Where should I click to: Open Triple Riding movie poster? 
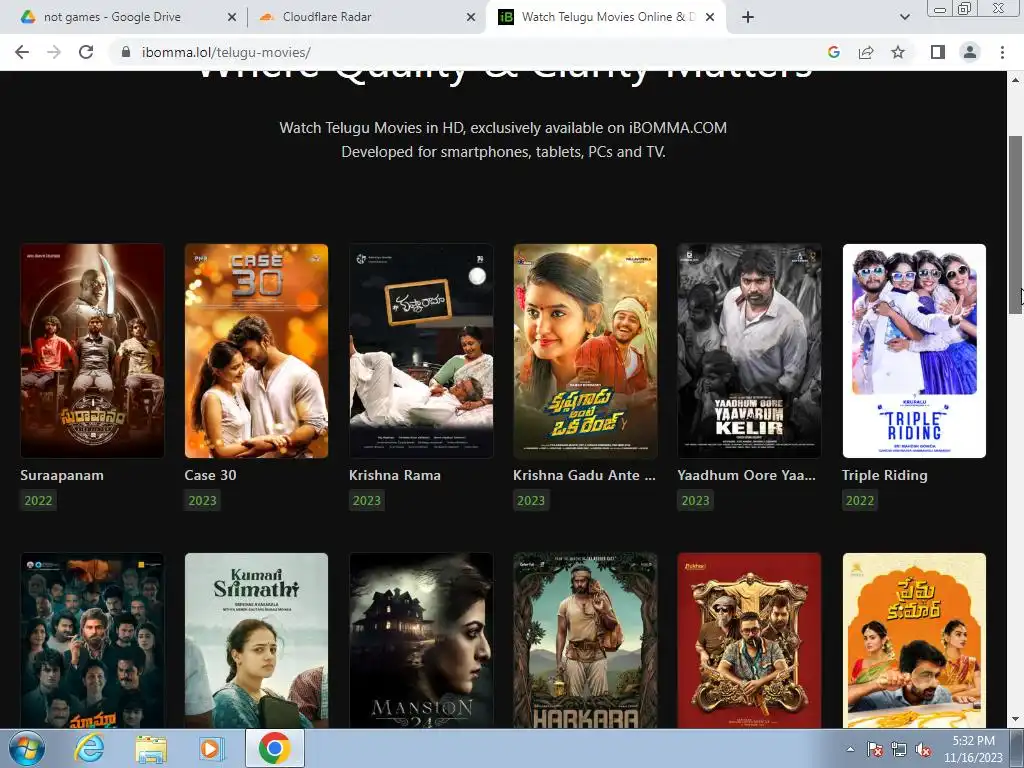pos(914,351)
